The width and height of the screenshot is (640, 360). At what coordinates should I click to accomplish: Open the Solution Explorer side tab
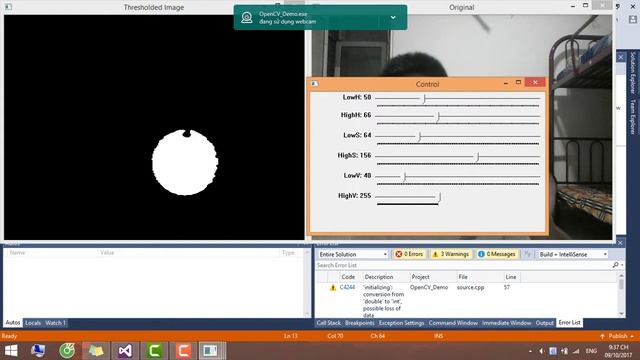[633, 72]
